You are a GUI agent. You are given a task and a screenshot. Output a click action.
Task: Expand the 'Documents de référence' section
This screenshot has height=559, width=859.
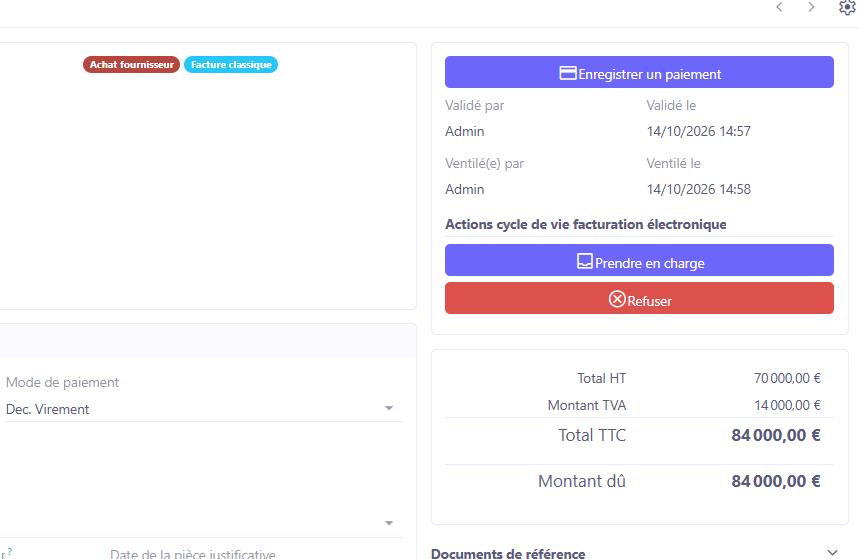(x=833, y=552)
